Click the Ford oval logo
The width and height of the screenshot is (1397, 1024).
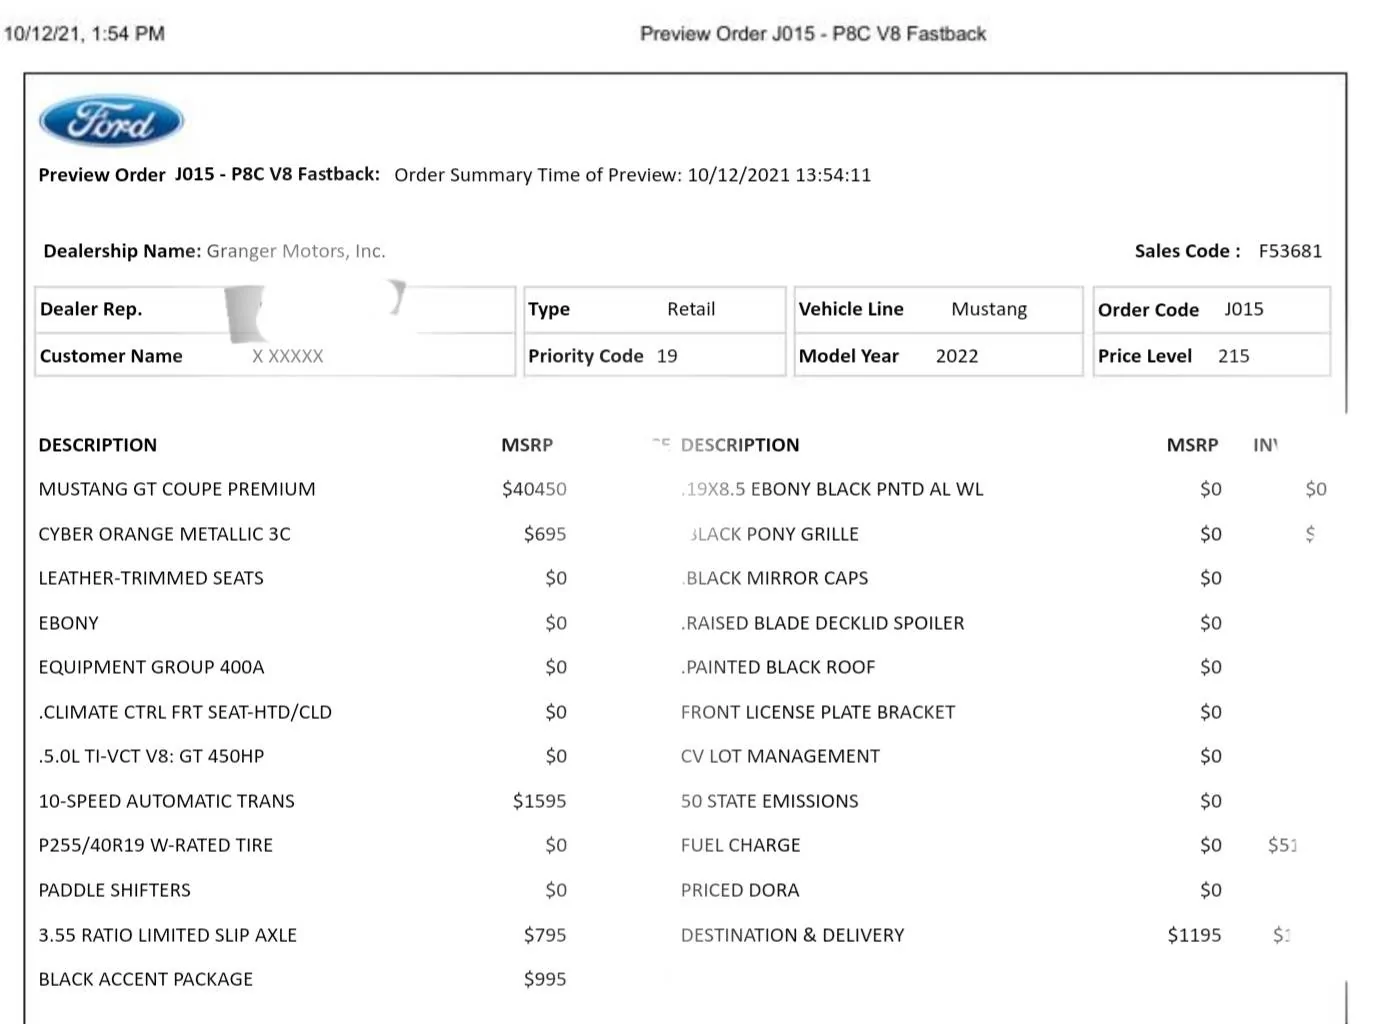[111, 122]
